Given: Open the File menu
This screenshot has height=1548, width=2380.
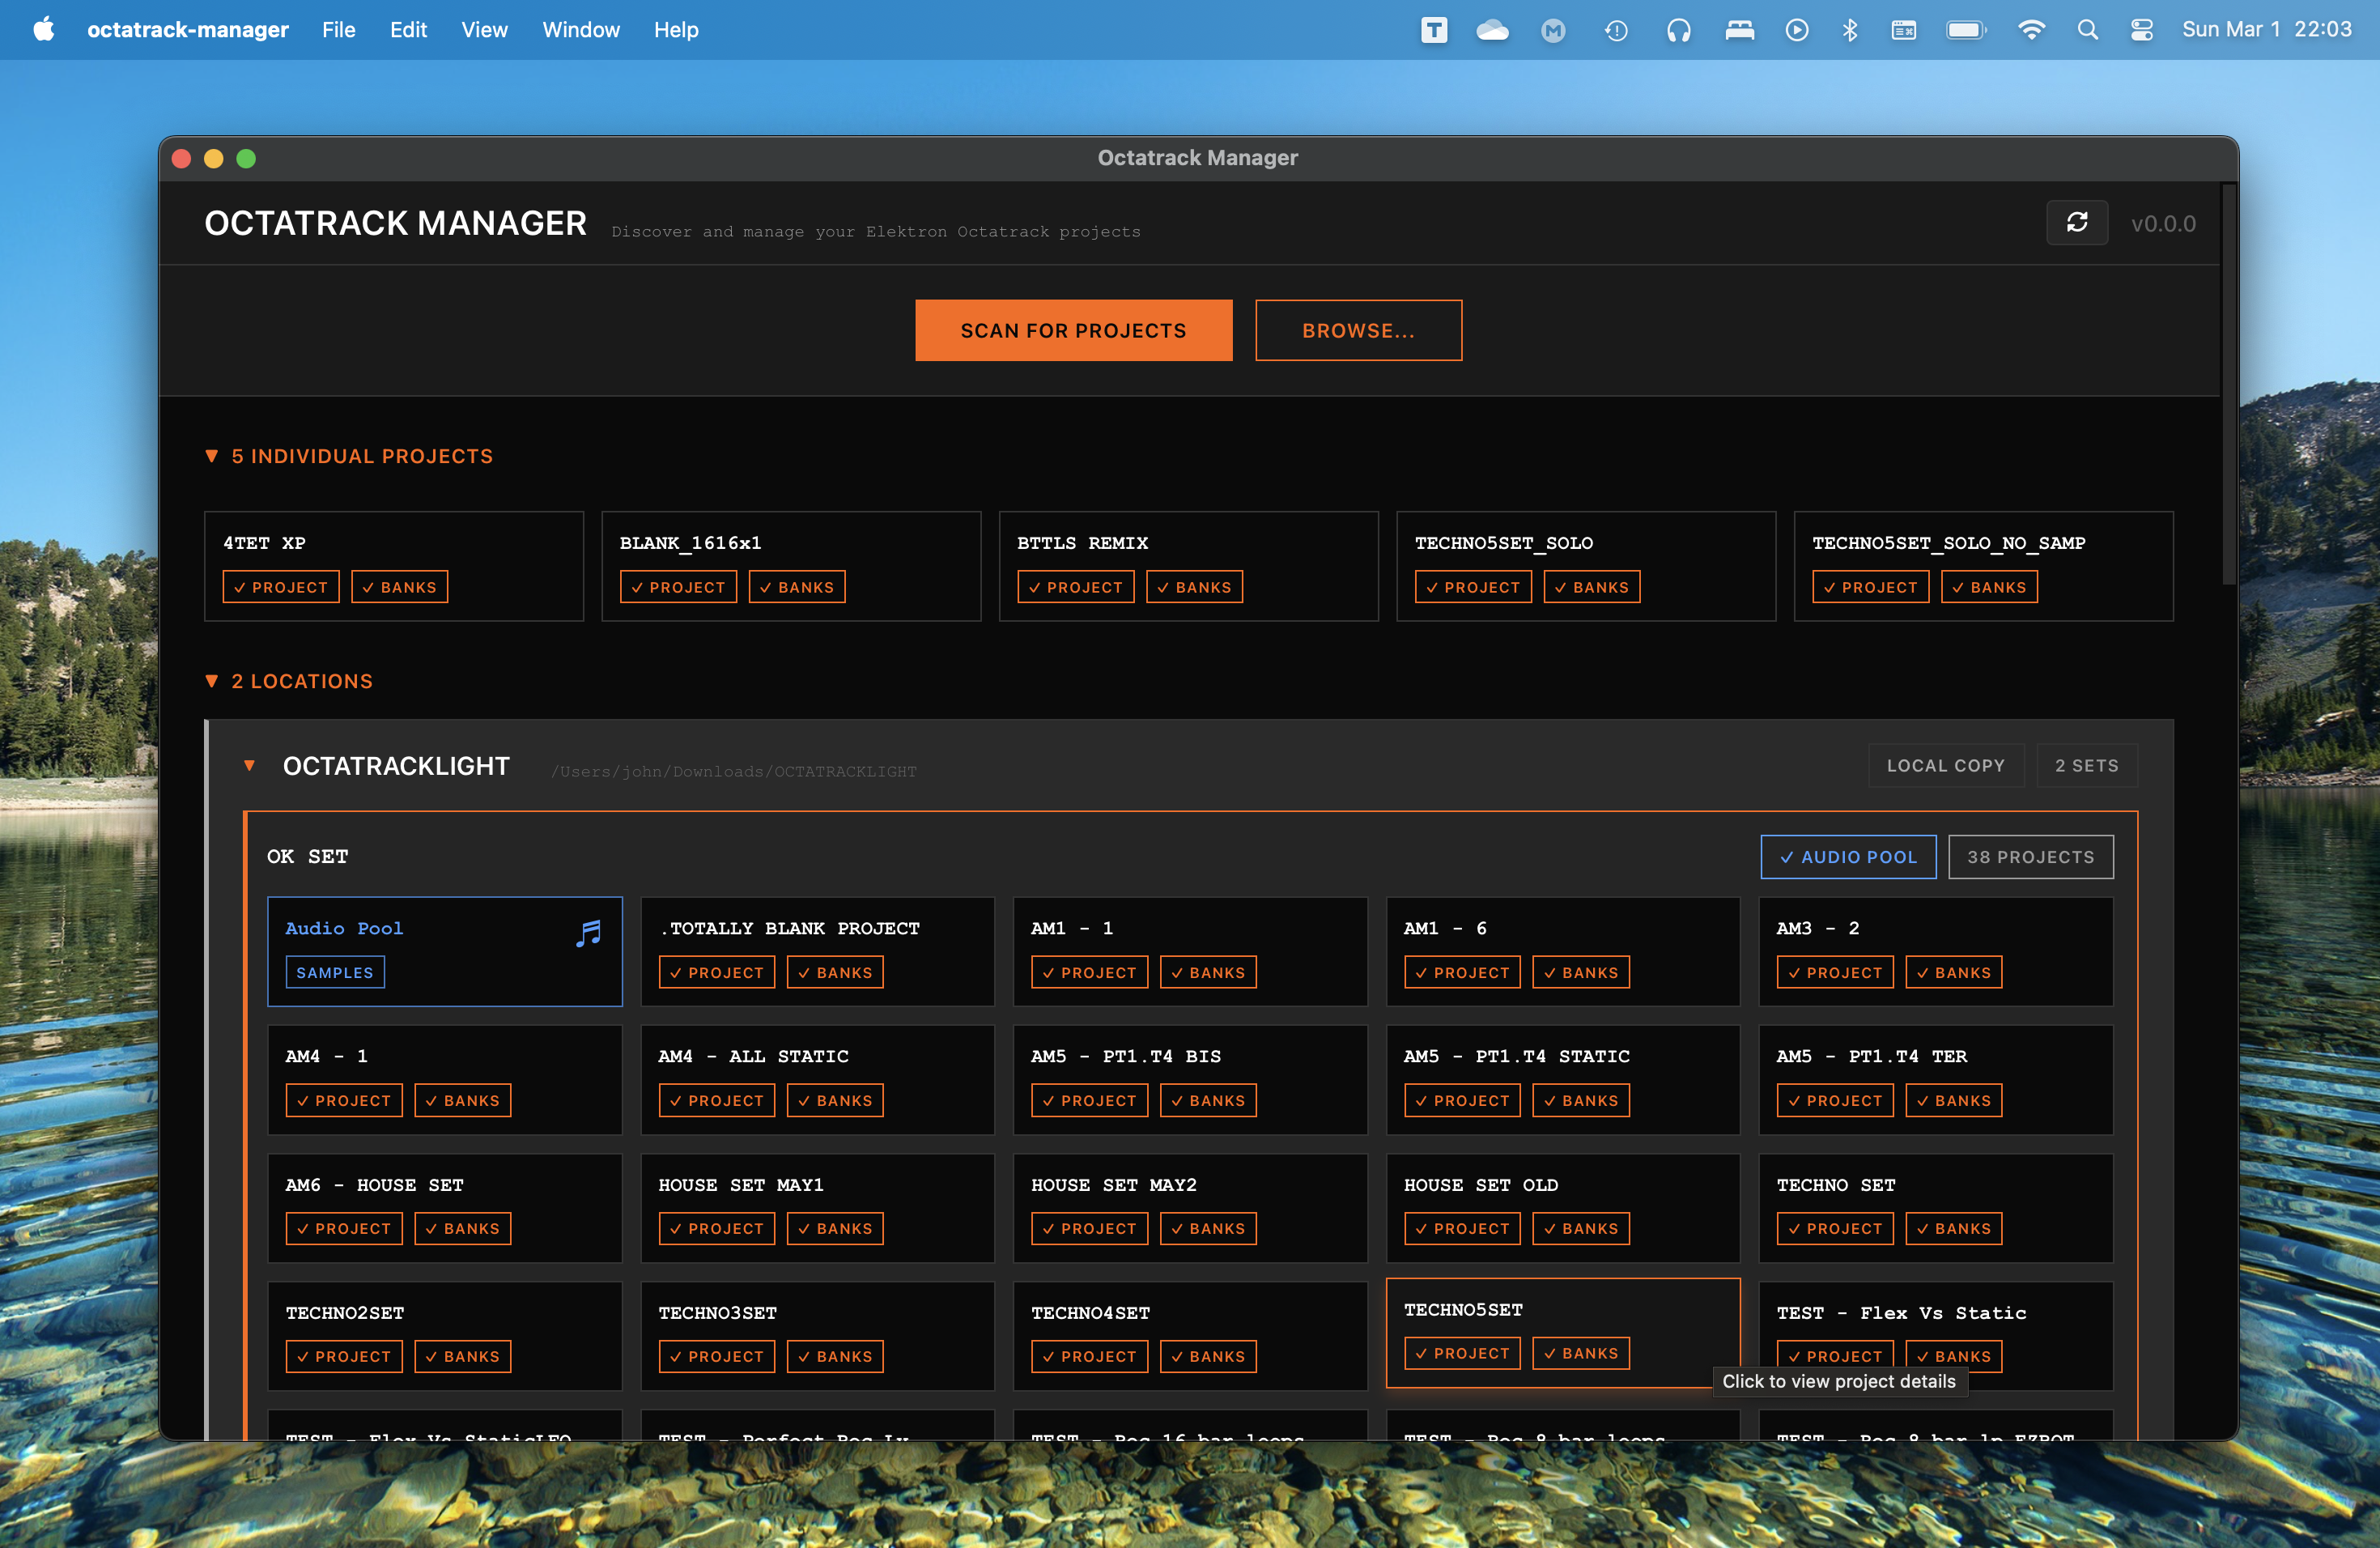Looking at the screenshot, I should click(x=339, y=29).
